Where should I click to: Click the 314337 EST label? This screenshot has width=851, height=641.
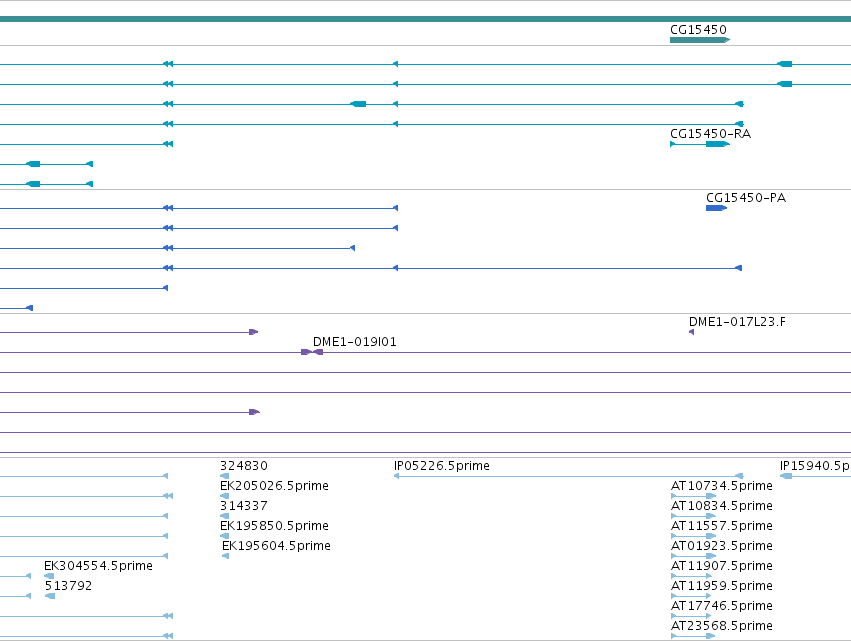point(244,506)
